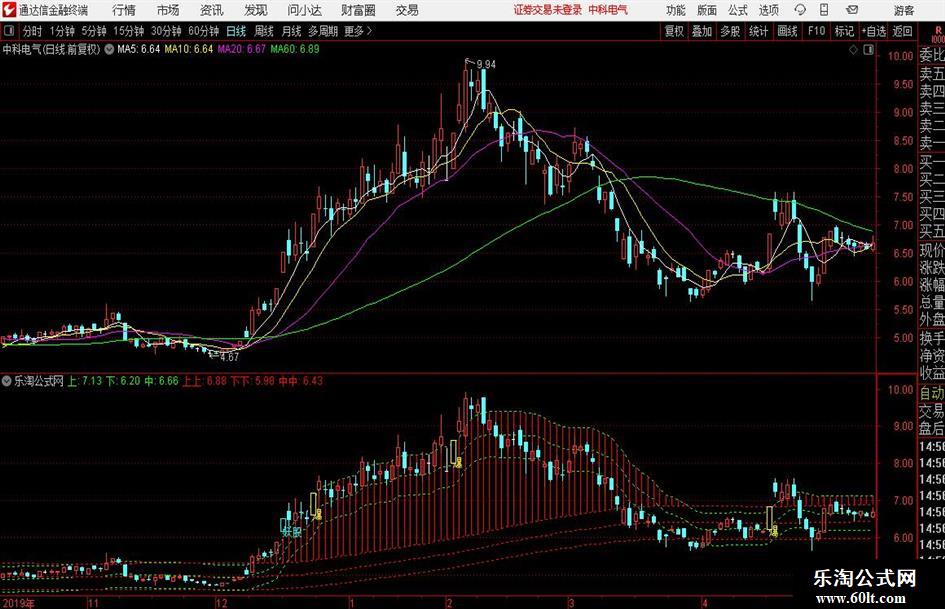The image size is (945, 609).
Task: Switch to the 分时 period tab
Action: pyautogui.click(x=33, y=31)
